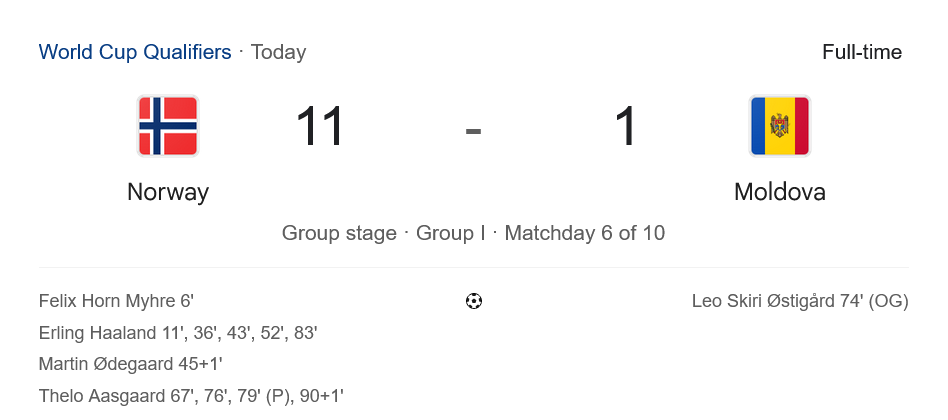Click the Thelo Aasgaard goals line

pos(191,396)
